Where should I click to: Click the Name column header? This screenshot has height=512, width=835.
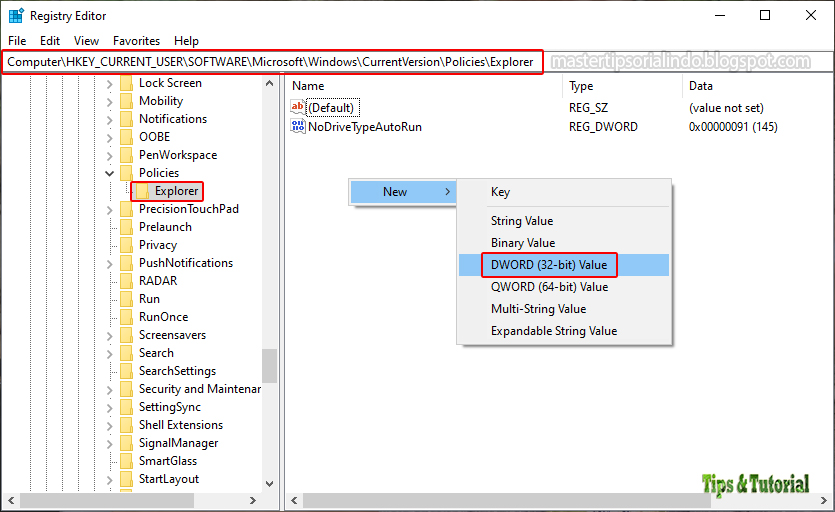click(425, 86)
